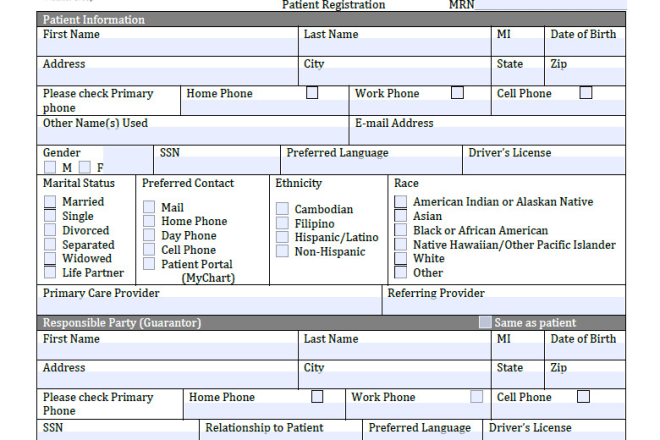The image size is (660, 440).
Task: Mark Widowed marital status
Action: (x=50, y=258)
